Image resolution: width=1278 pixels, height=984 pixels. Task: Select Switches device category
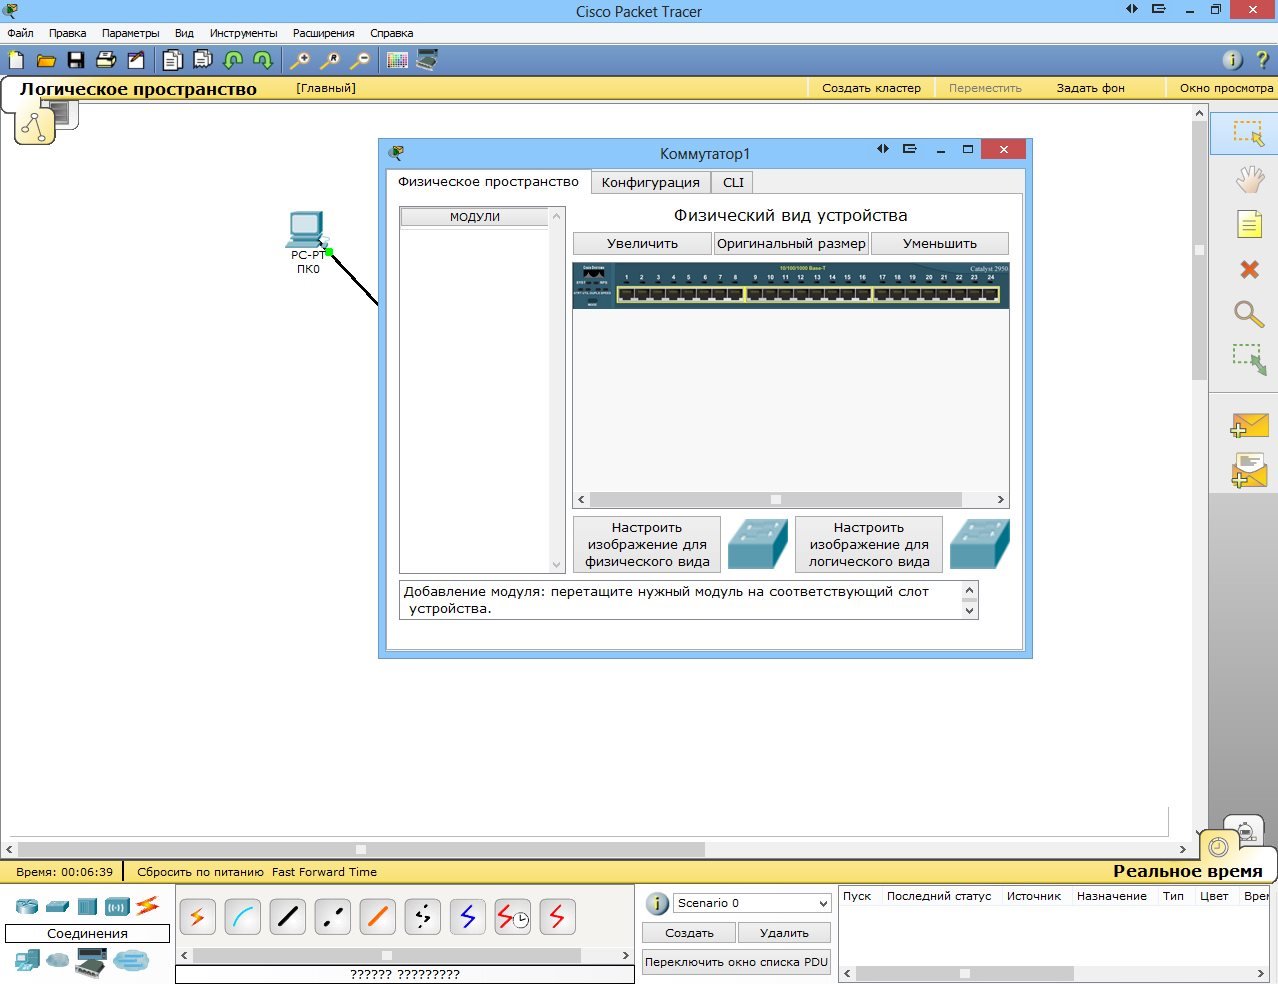click(58, 906)
